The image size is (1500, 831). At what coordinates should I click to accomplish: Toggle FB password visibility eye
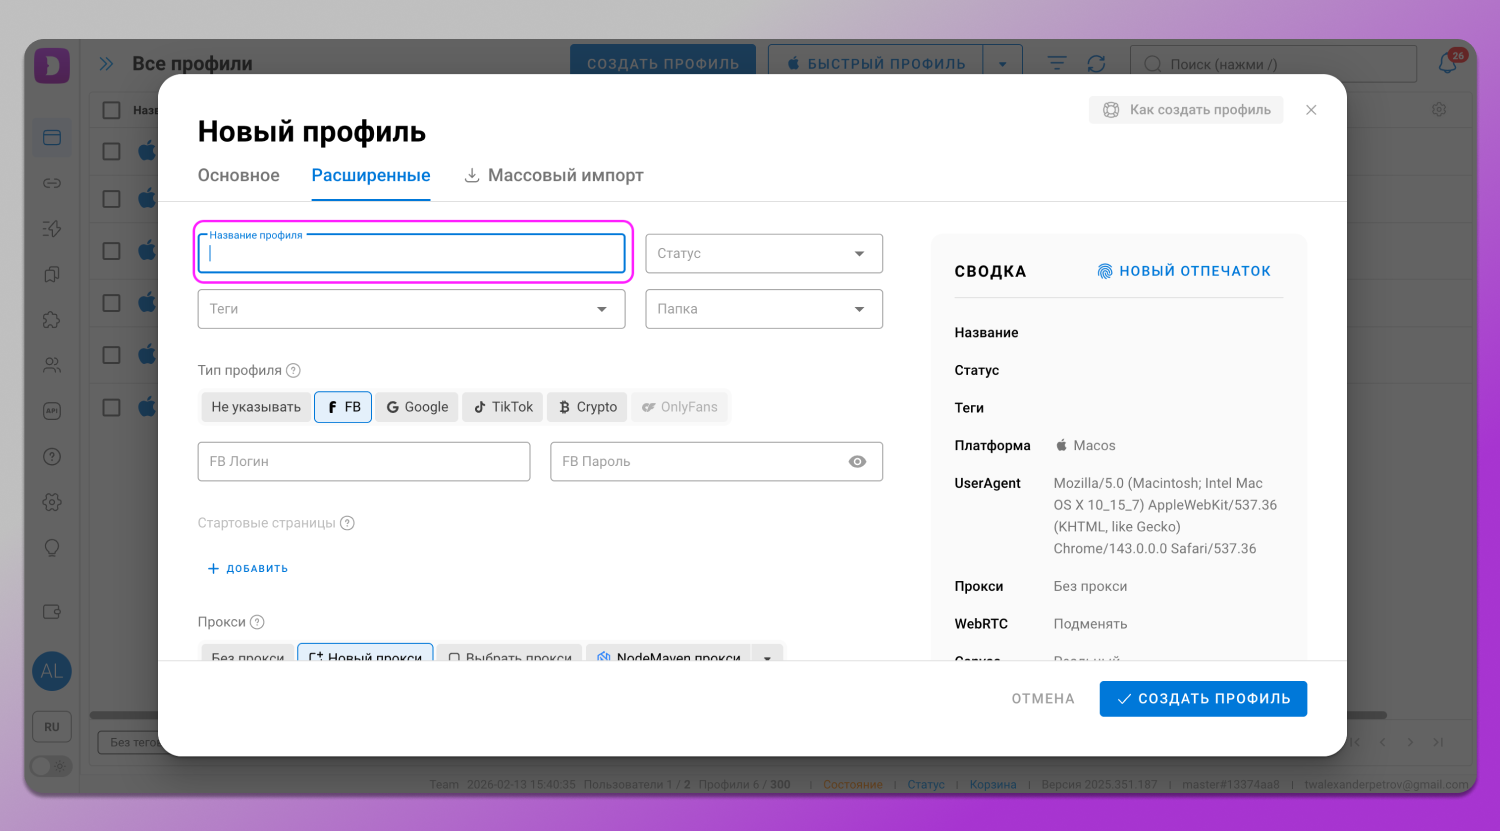pyautogui.click(x=857, y=462)
